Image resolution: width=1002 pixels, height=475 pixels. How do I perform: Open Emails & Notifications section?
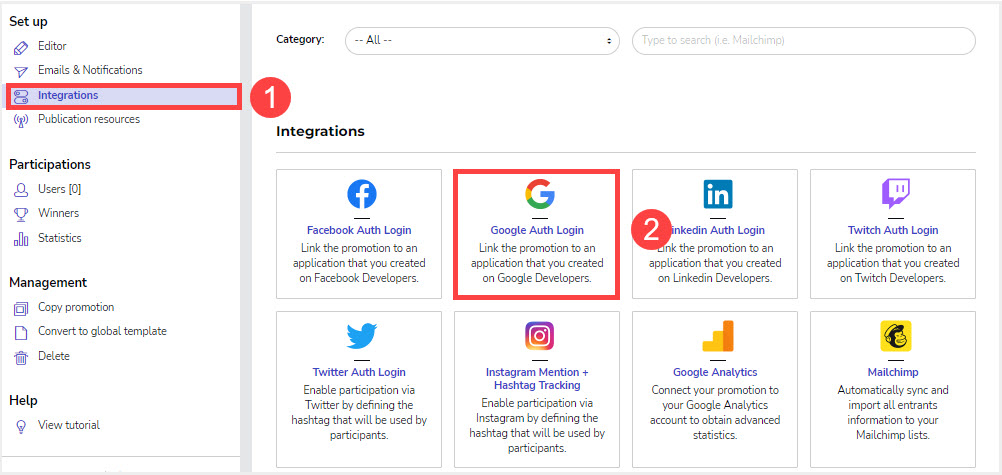(x=90, y=70)
